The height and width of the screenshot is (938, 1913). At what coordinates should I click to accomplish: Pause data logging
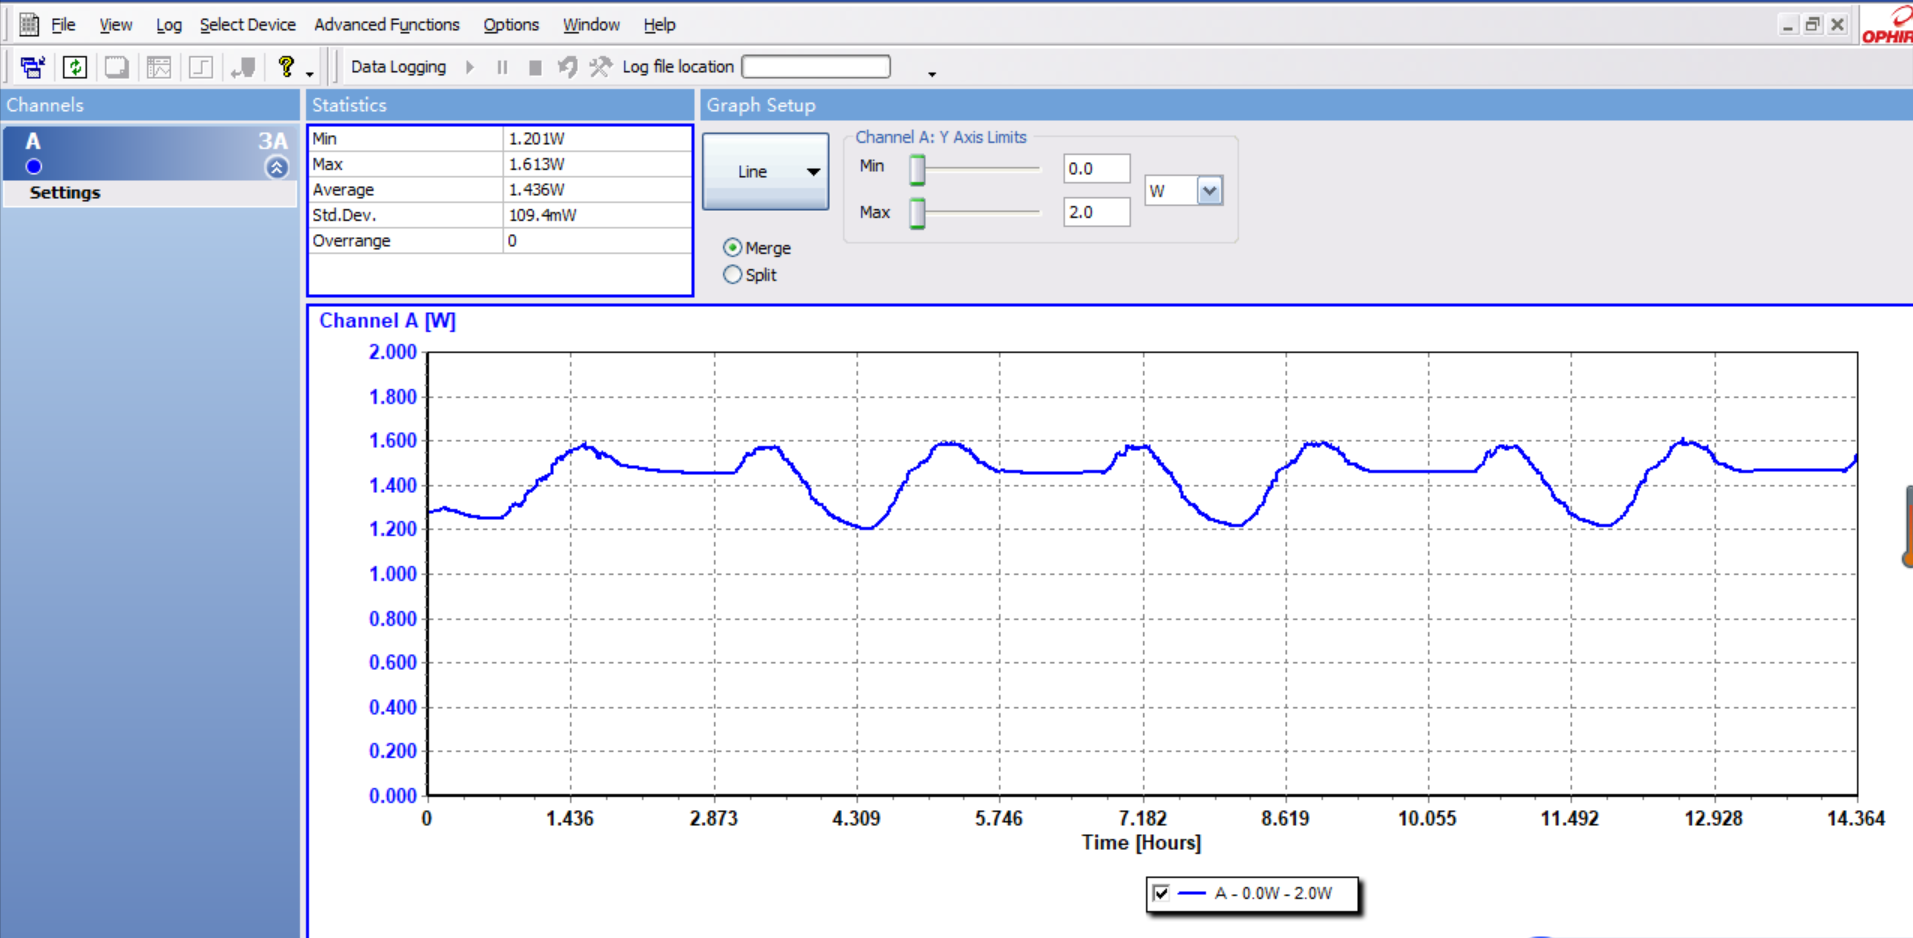click(x=502, y=67)
